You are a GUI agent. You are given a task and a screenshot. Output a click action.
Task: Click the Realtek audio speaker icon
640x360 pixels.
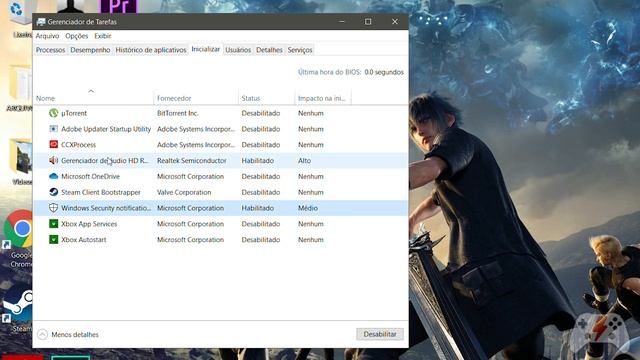[x=53, y=160]
